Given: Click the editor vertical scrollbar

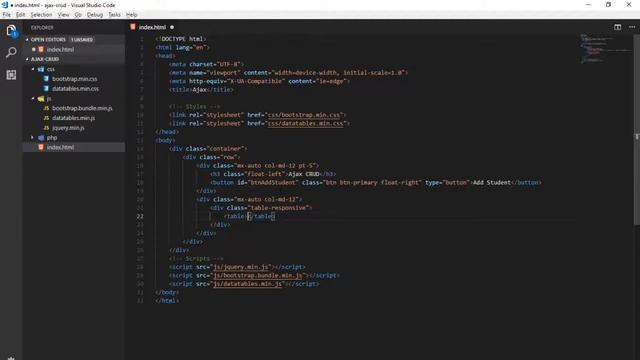Looking at the screenshot, I should pyautogui.click(x=636, y=129).
